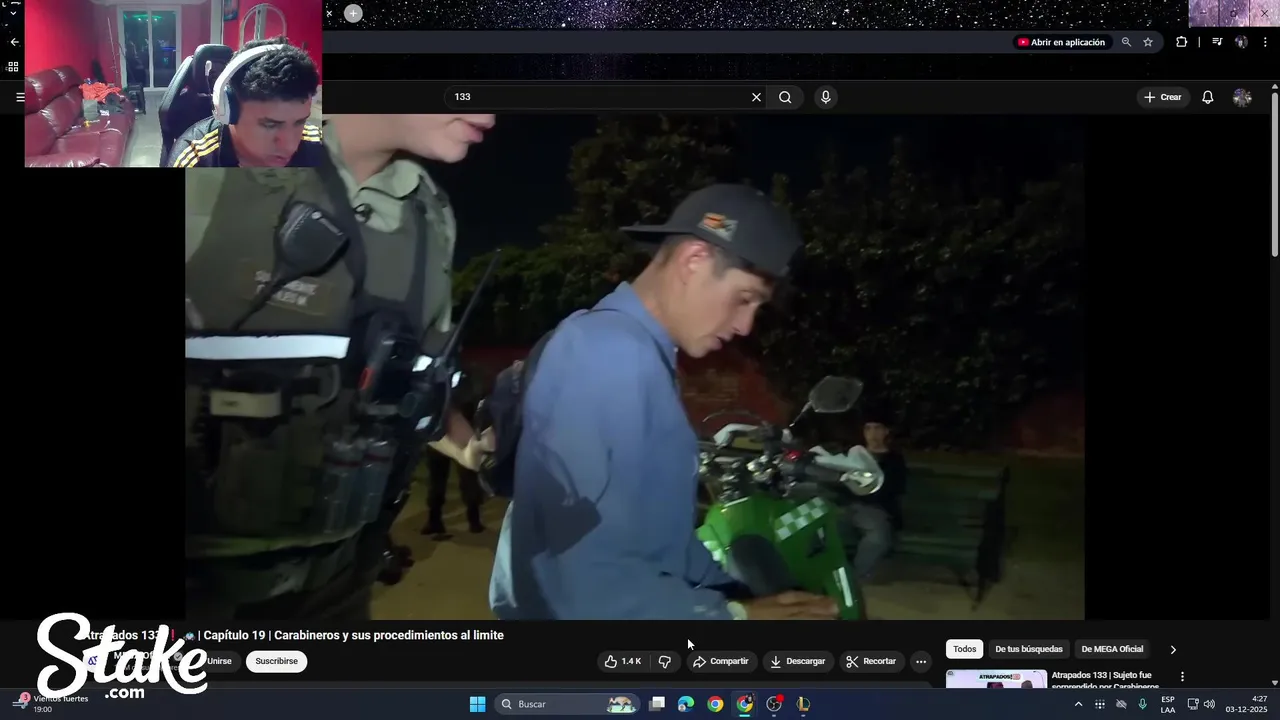Open Task View on the taskbar
1280x720 pixels.
(657, 704)
